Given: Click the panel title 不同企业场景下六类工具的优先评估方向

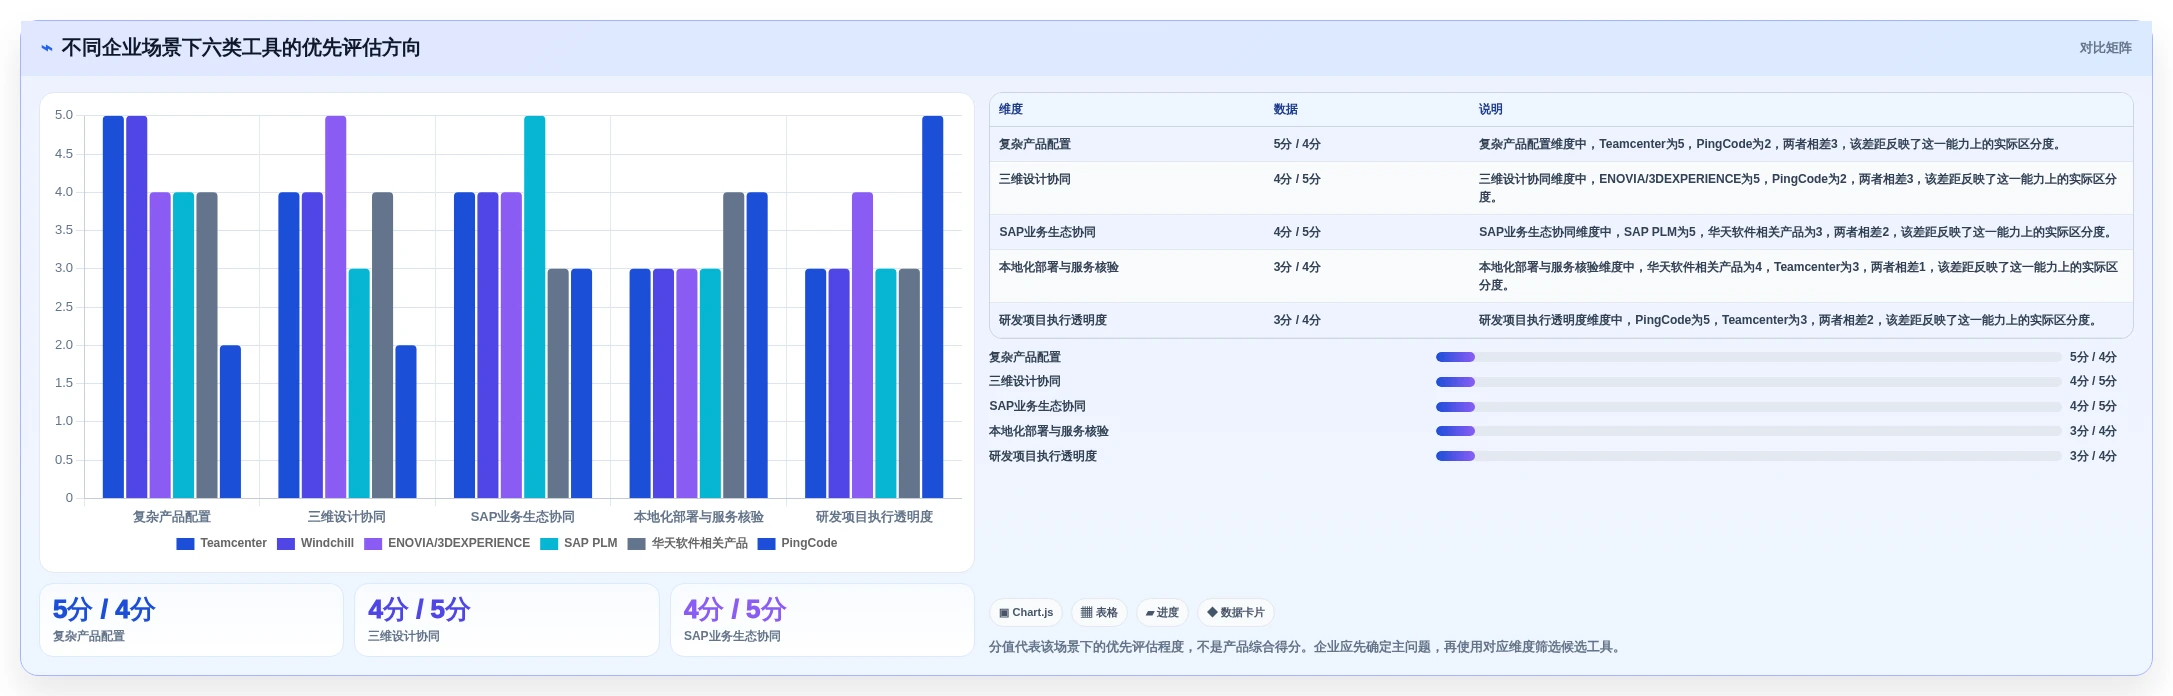Looking at the screenshot, I should coord(241,48).
